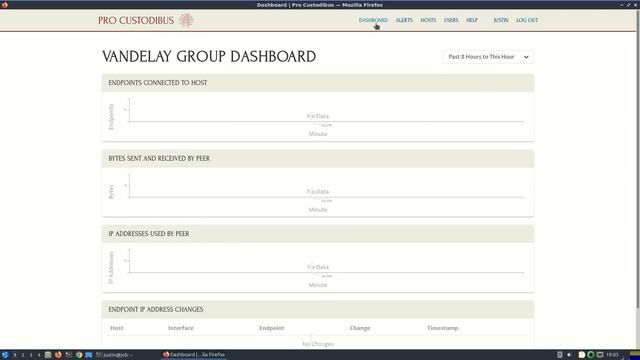Click the green circle tray icon
Screen dimensions: 640x360
coord(591,355)
